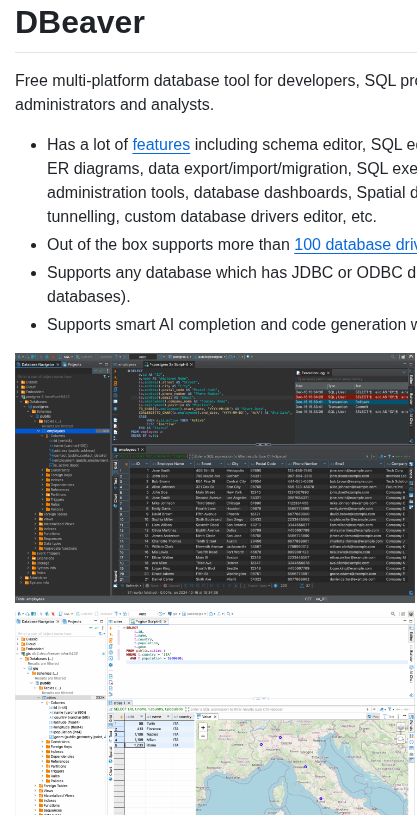417x815 pixels.
Task: Open the dark-theme DBeaver screenshot image
Action: click(215, 478)
